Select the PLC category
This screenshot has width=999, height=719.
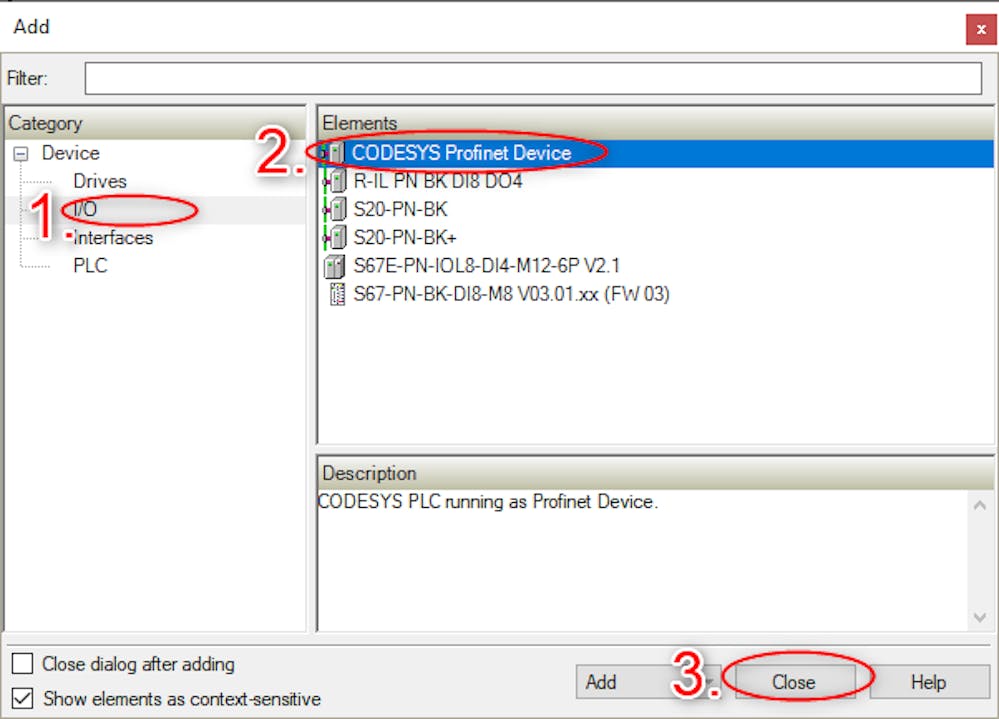(90, 266)
